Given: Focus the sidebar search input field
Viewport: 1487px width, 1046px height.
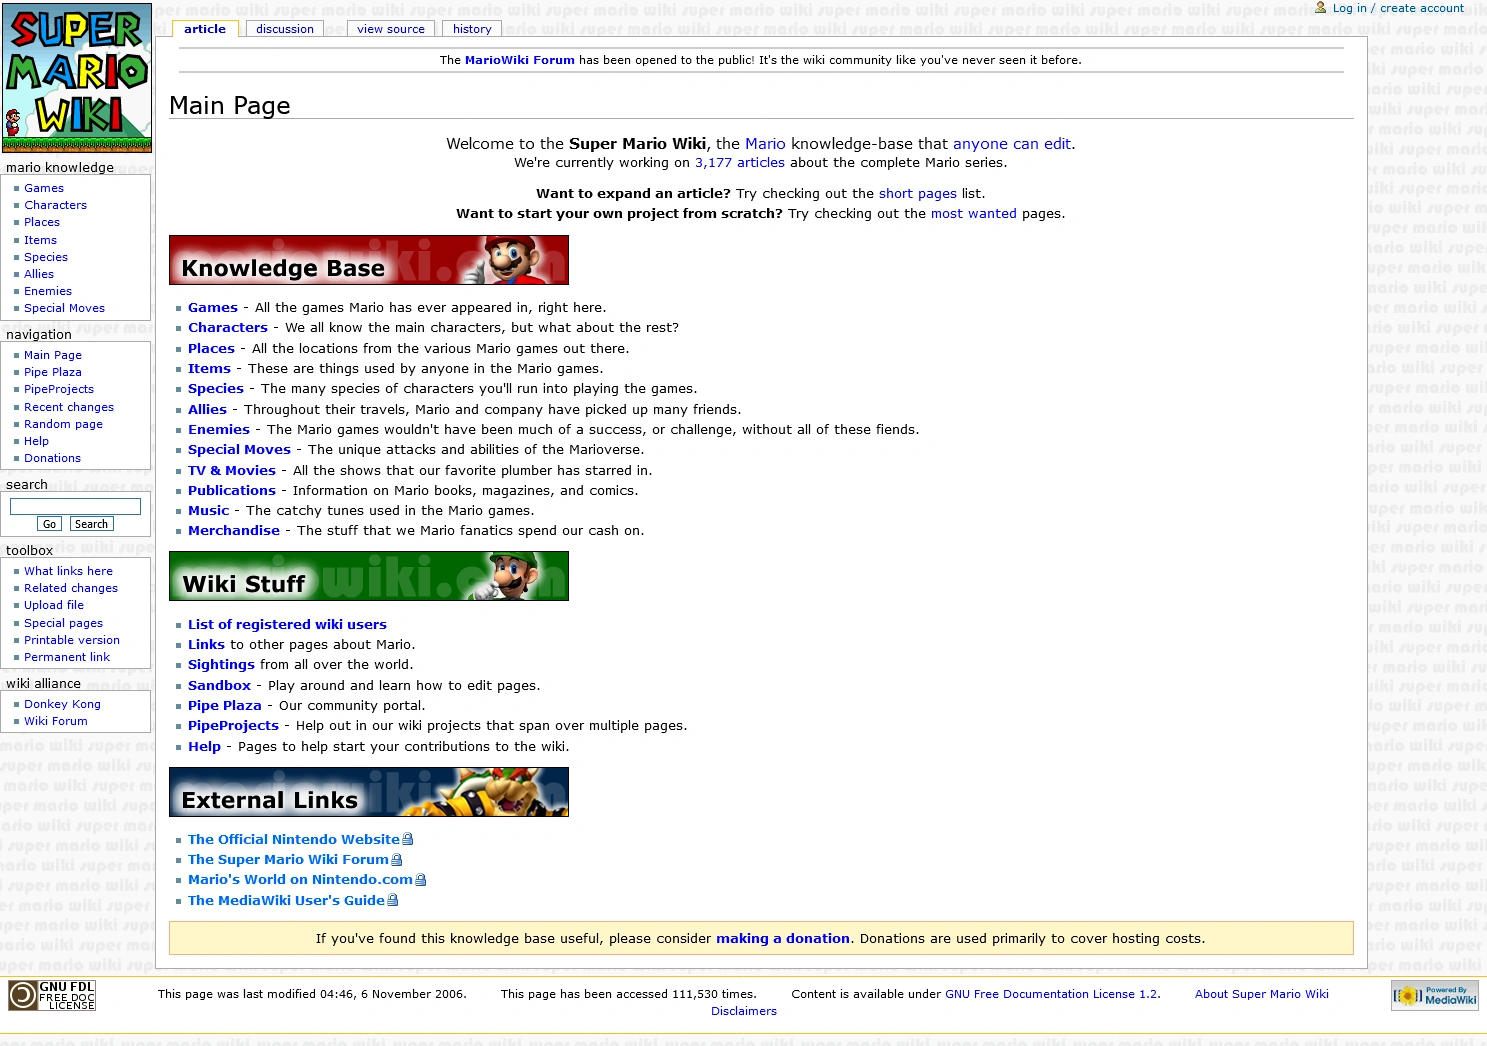Looking at the screenshot, I should 75,507.
